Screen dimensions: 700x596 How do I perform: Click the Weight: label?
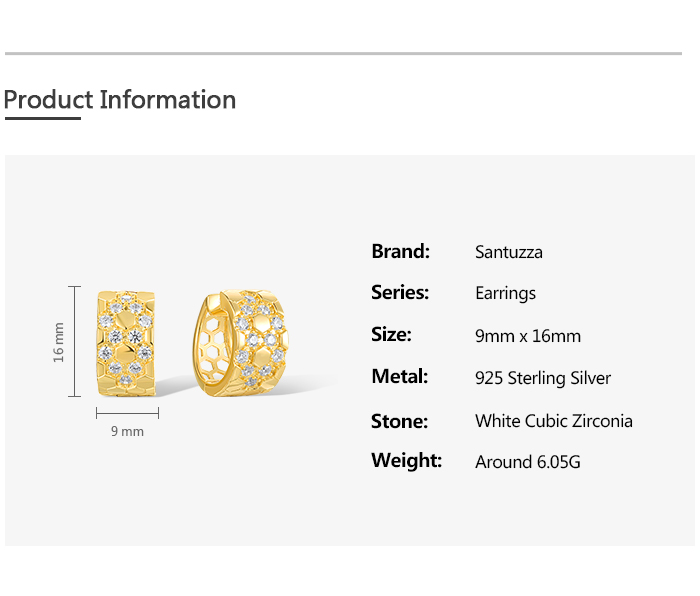click(406, 461)
